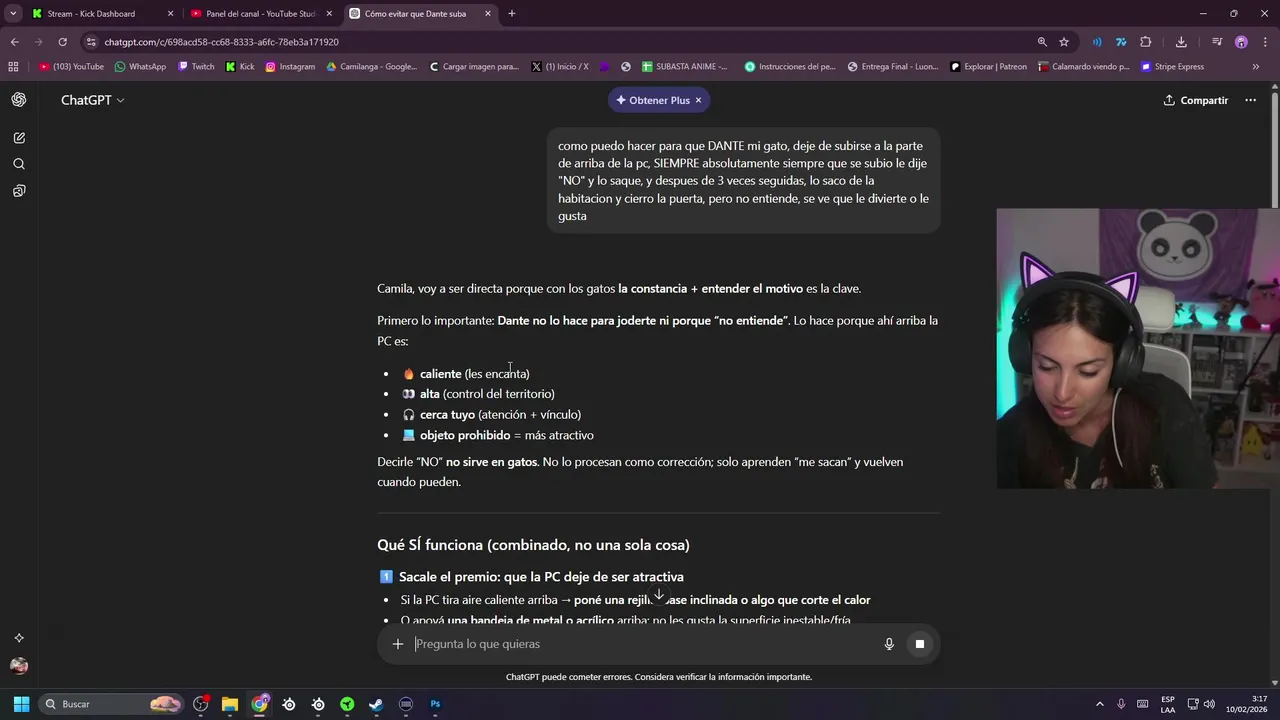Click the webcam overlay thumbnail
This screenshot has height=720, width=1280.
pos(1138,348)
